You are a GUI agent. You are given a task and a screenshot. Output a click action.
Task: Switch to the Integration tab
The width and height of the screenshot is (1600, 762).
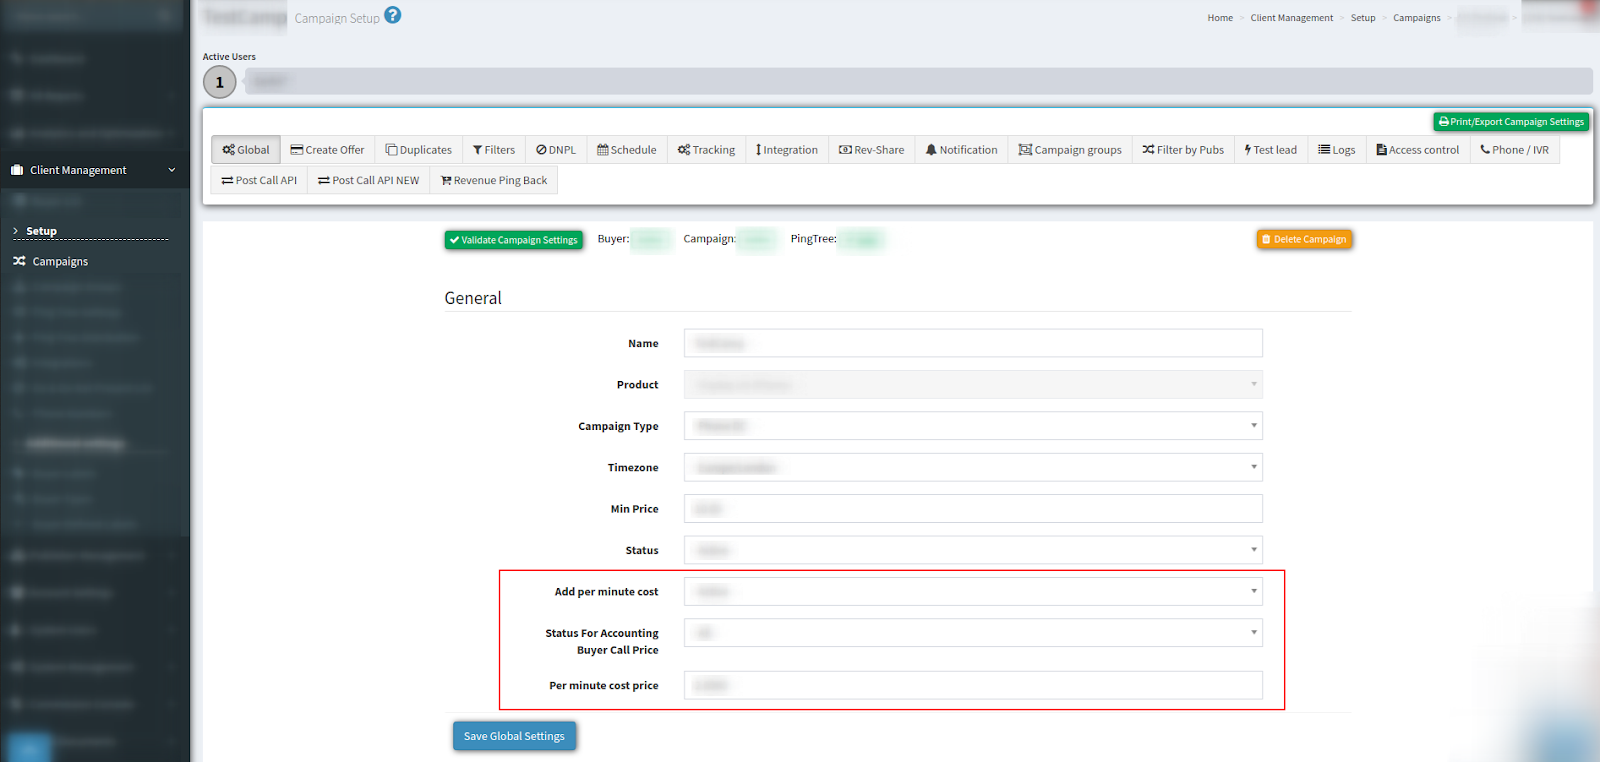(x=787, y=150)
